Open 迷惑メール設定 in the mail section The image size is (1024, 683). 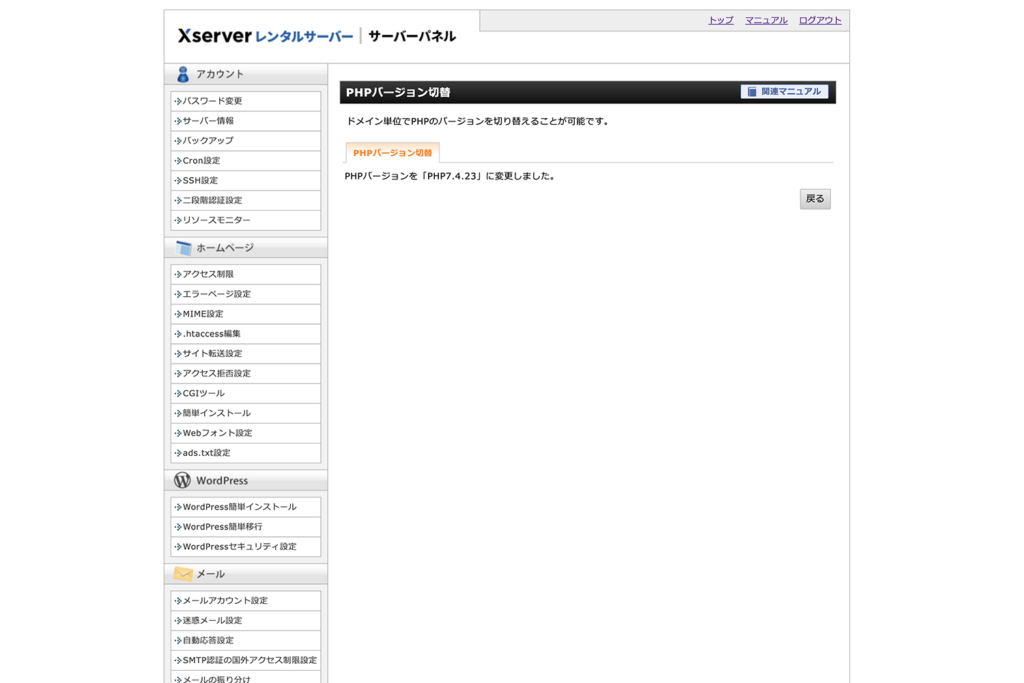(209, 620)
